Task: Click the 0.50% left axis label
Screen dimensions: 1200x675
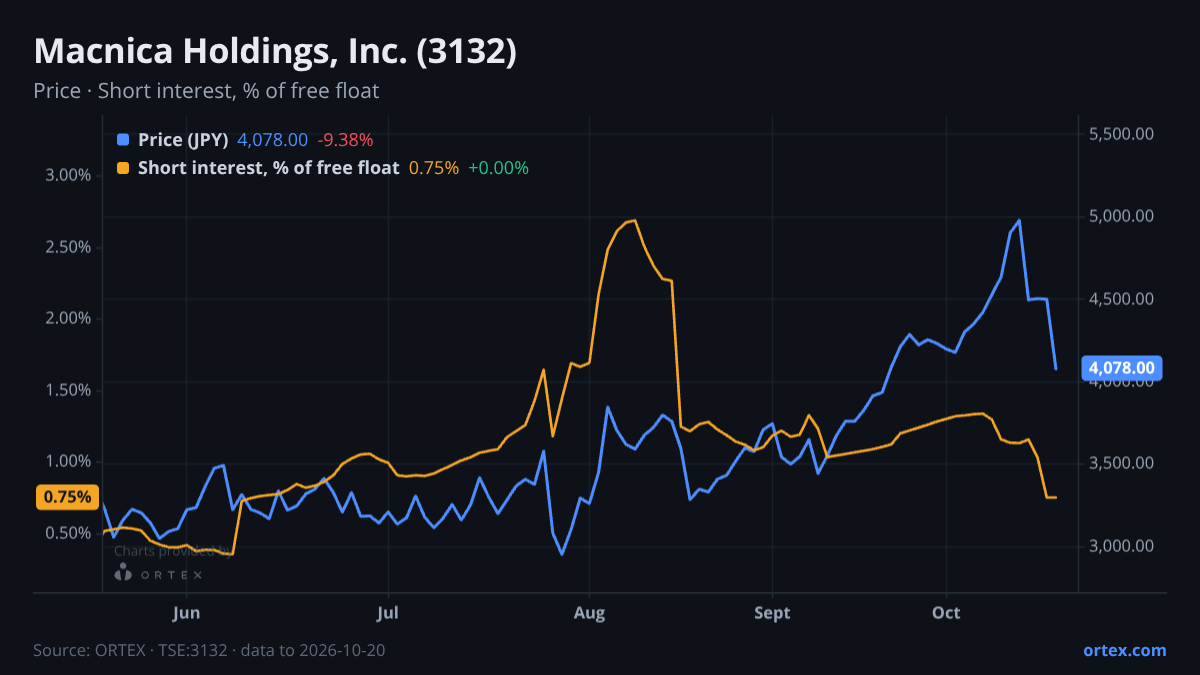Action: pyautogui.click(x=68, y=533)
